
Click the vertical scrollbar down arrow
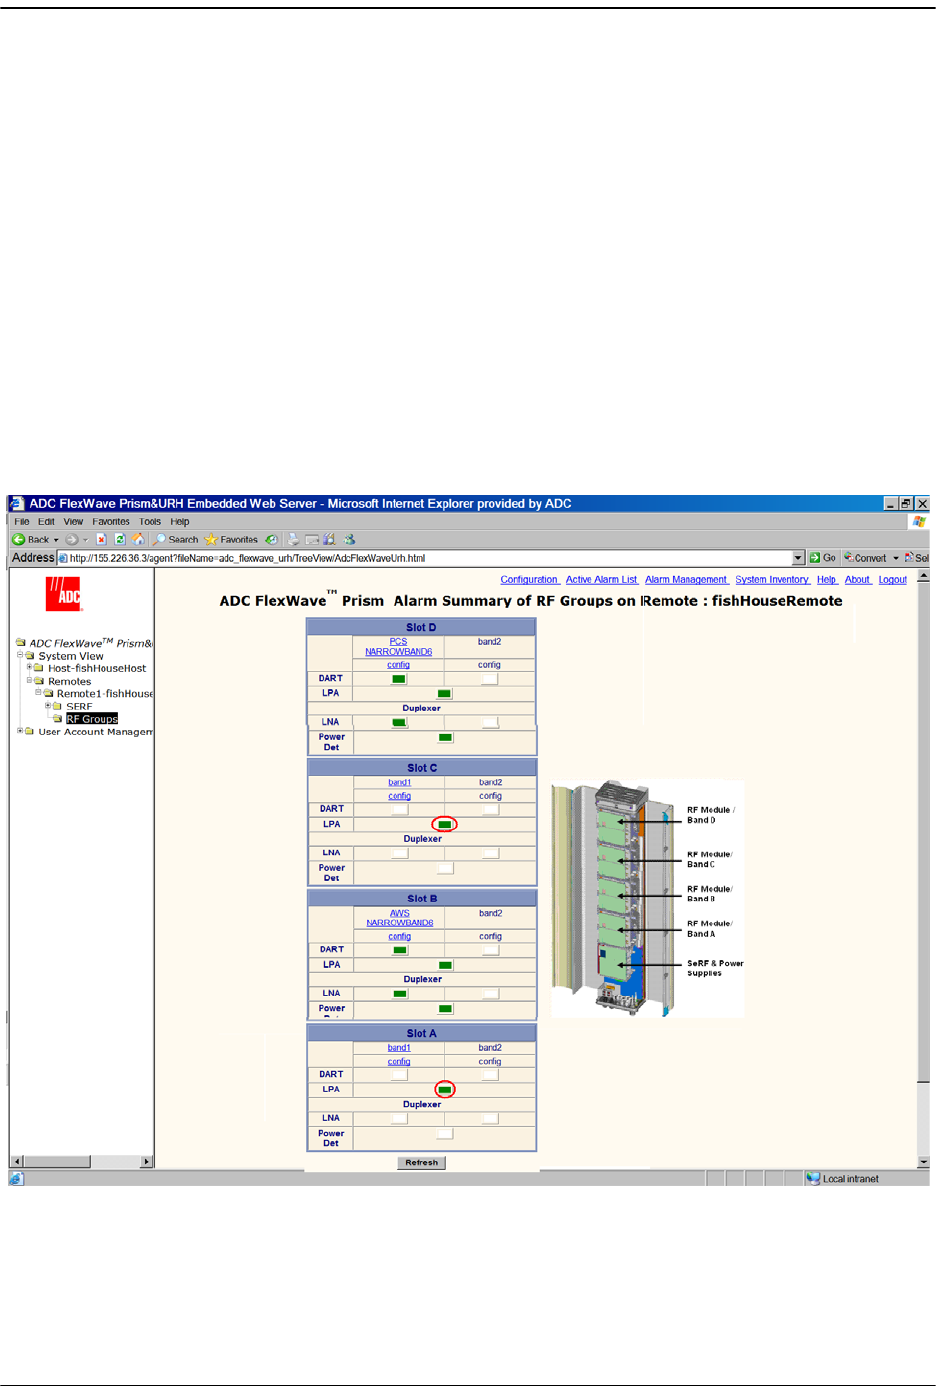pos(923,1162)
